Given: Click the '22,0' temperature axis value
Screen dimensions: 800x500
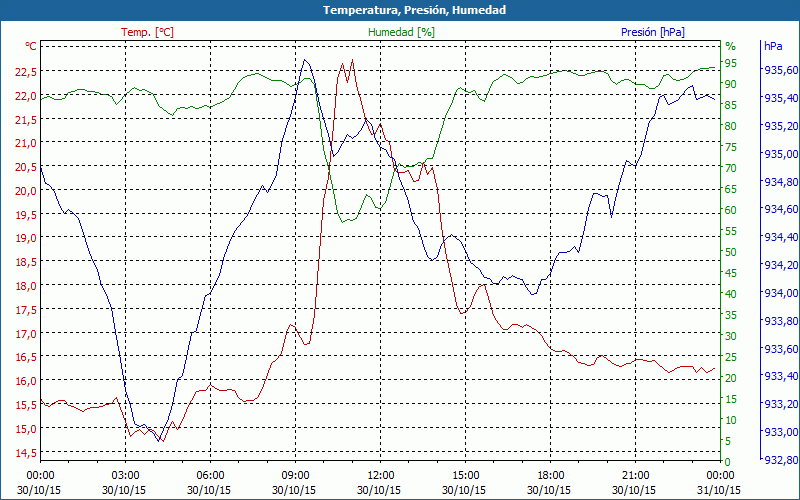Looking at the screenshot, I should (26, 96).
